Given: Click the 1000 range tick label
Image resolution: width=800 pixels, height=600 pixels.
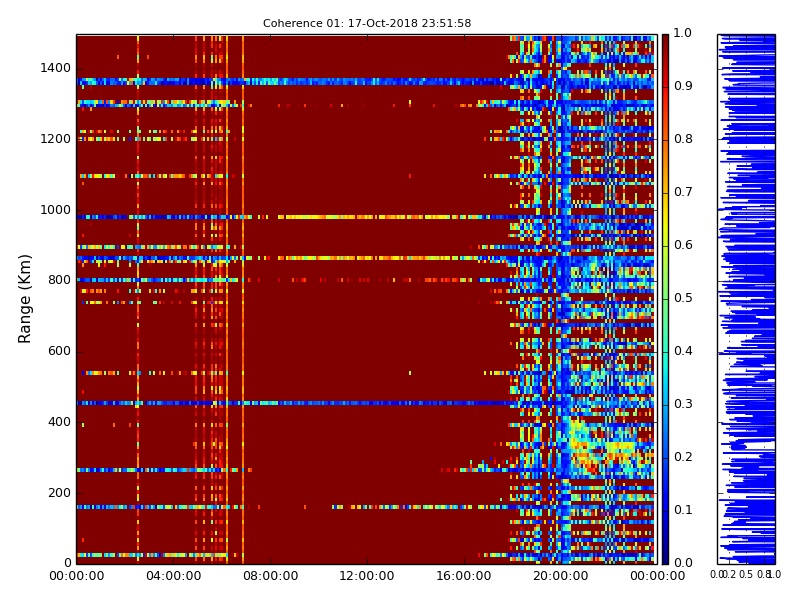Looking at the screenshot, I should click(x=55, y=210).
